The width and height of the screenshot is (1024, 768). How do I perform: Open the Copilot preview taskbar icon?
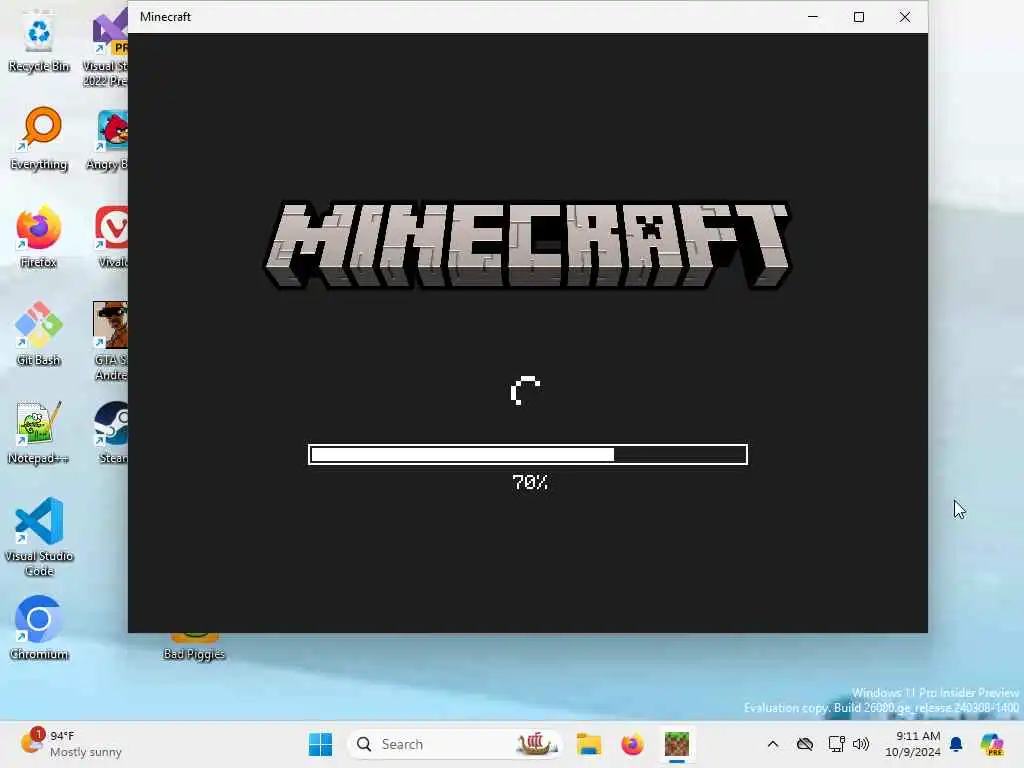click(x=992, y=744)
